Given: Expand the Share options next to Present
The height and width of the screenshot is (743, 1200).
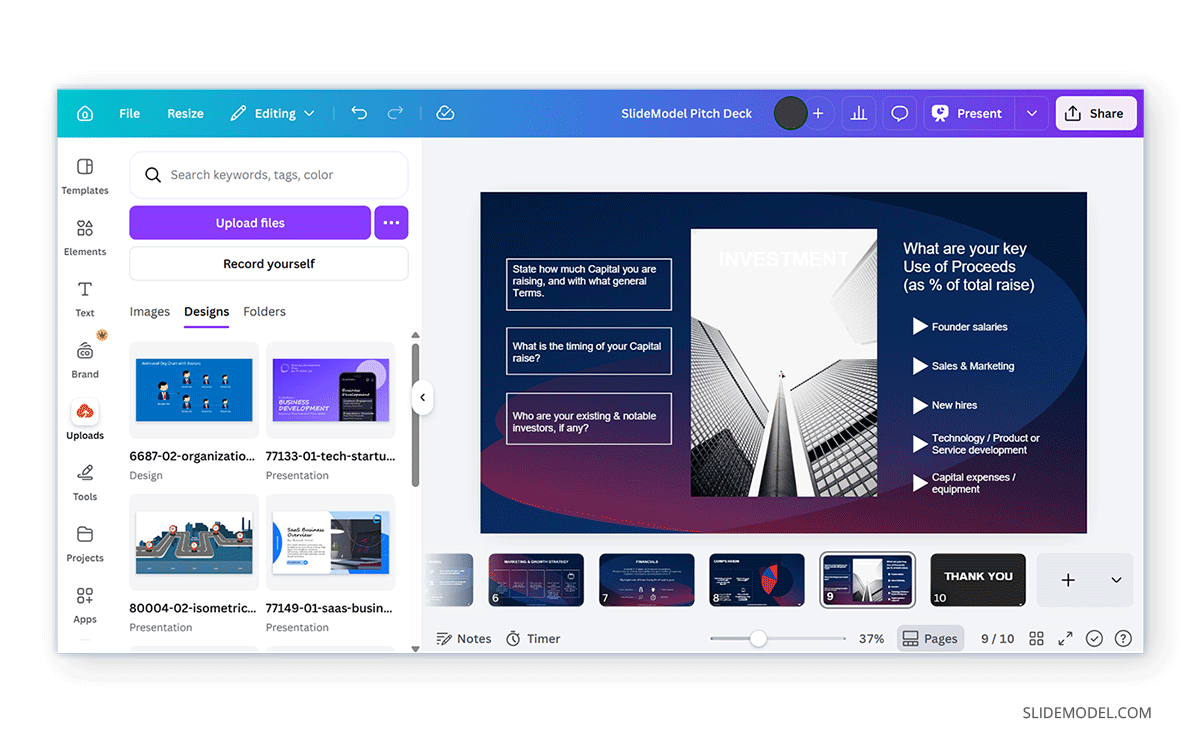Looking at the screenshot, I should pos(1031,113).
